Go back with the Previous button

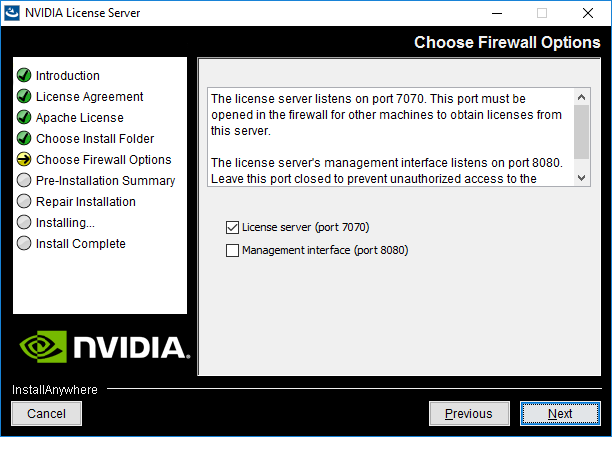coord(469,414)
